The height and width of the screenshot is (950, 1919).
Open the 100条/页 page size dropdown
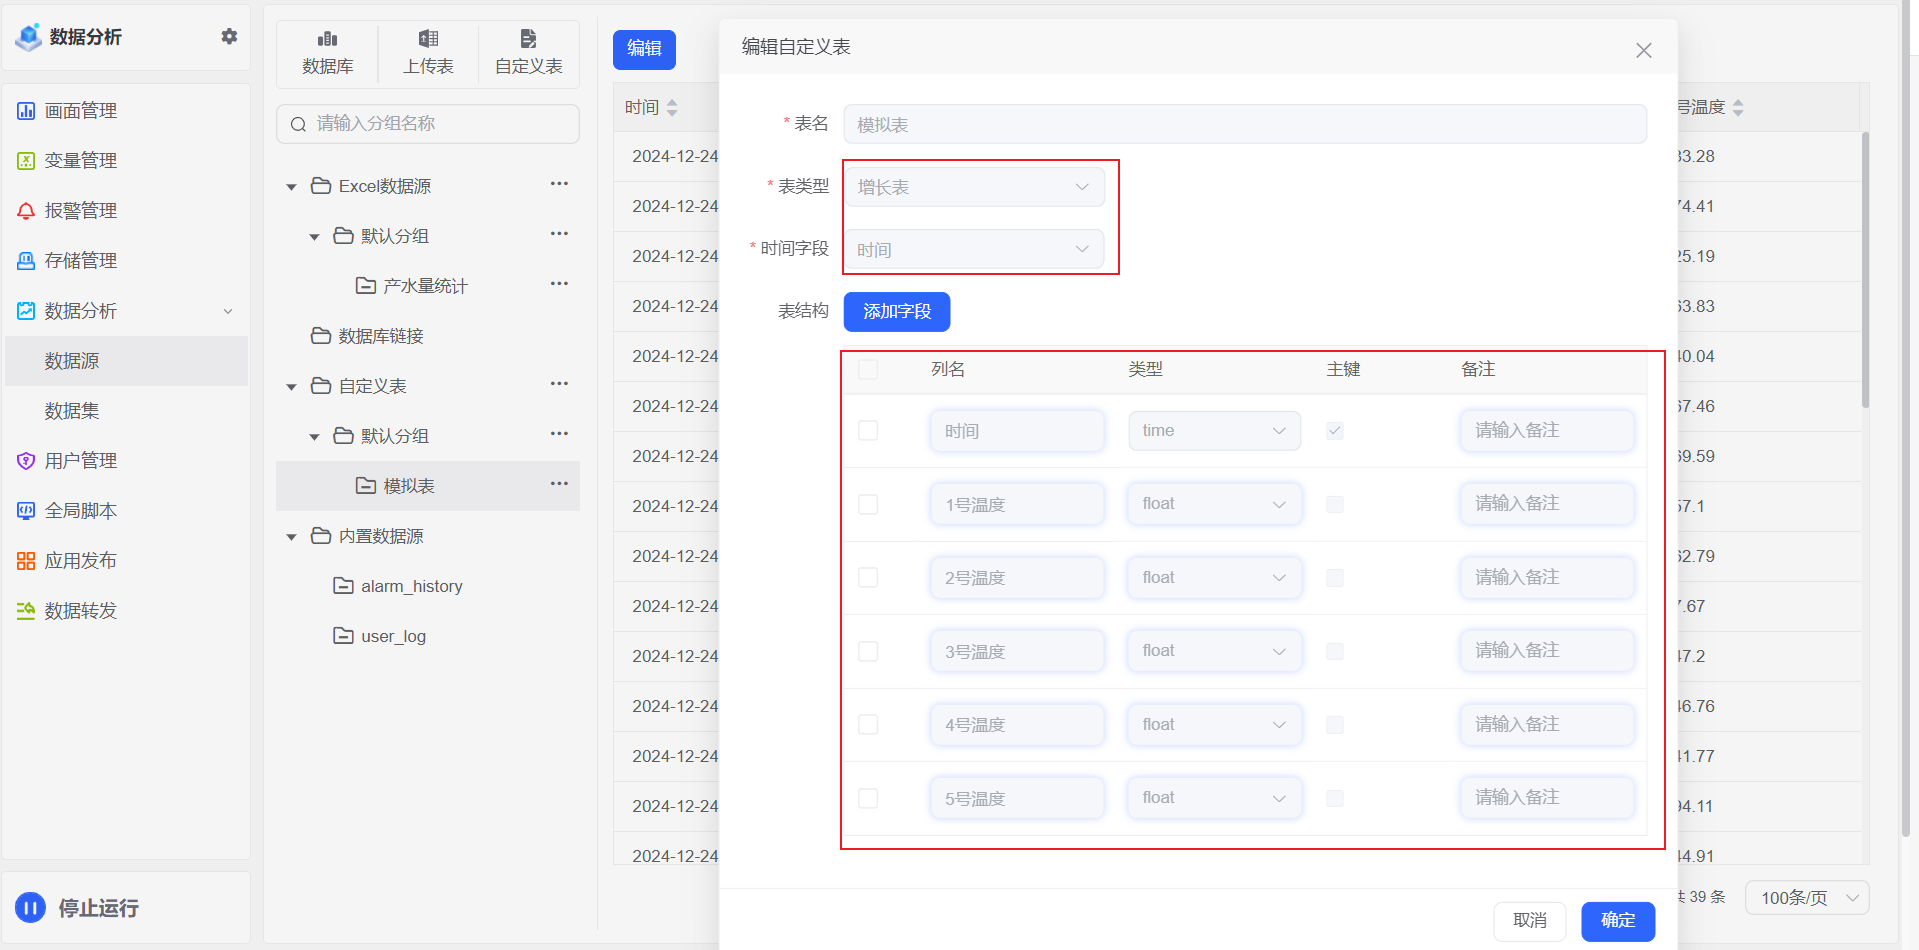pyautogui.click(x=1806, y=898)
